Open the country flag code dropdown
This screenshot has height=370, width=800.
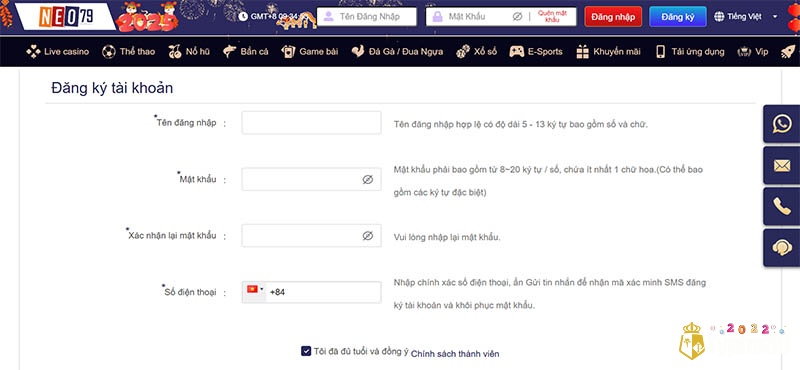tap(255, 292)
